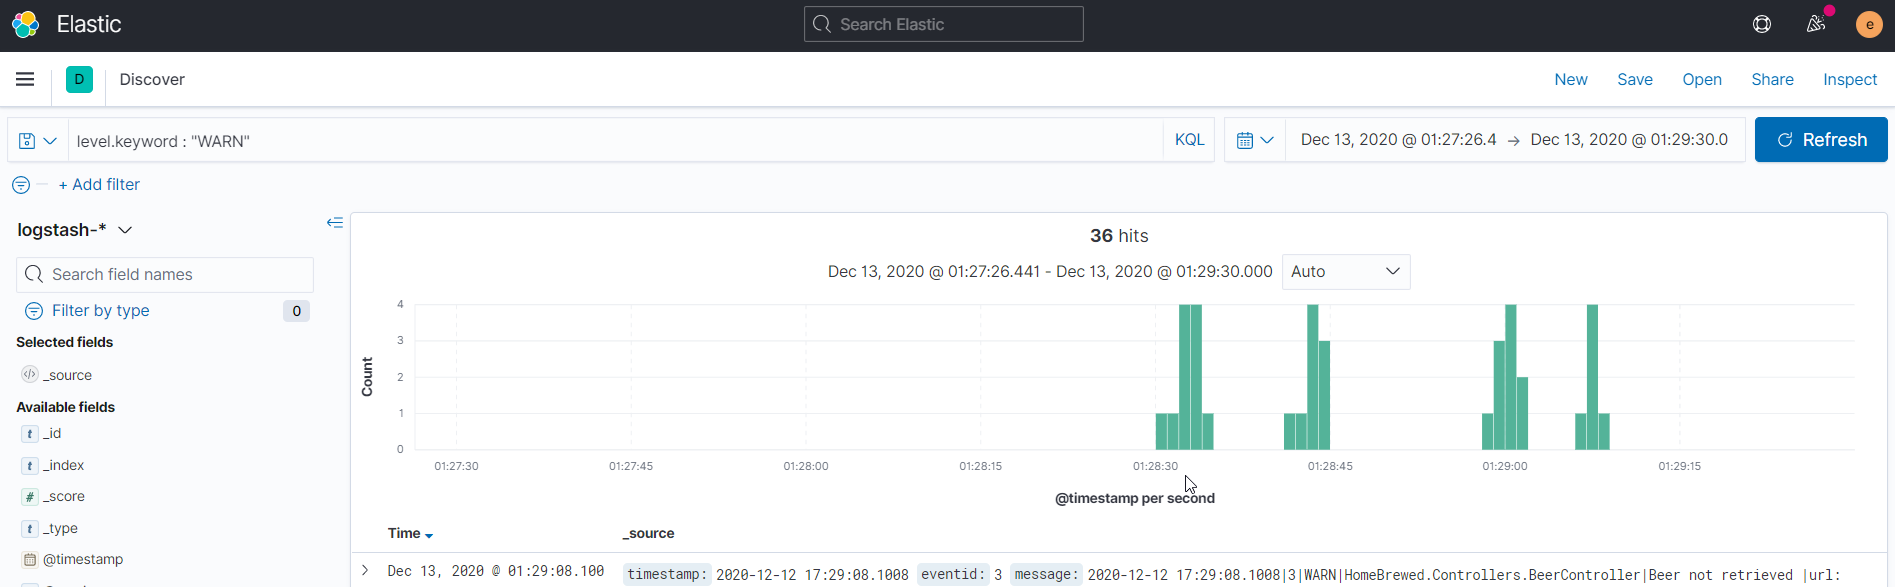This screenshot has height=587, width=1895.
Task: Select the _source selected field
Action: tap(67, 375)
